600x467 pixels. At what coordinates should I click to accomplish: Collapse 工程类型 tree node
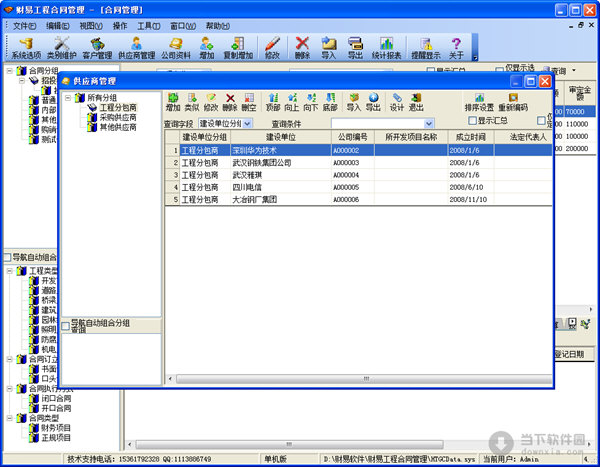tap(10, 271)
